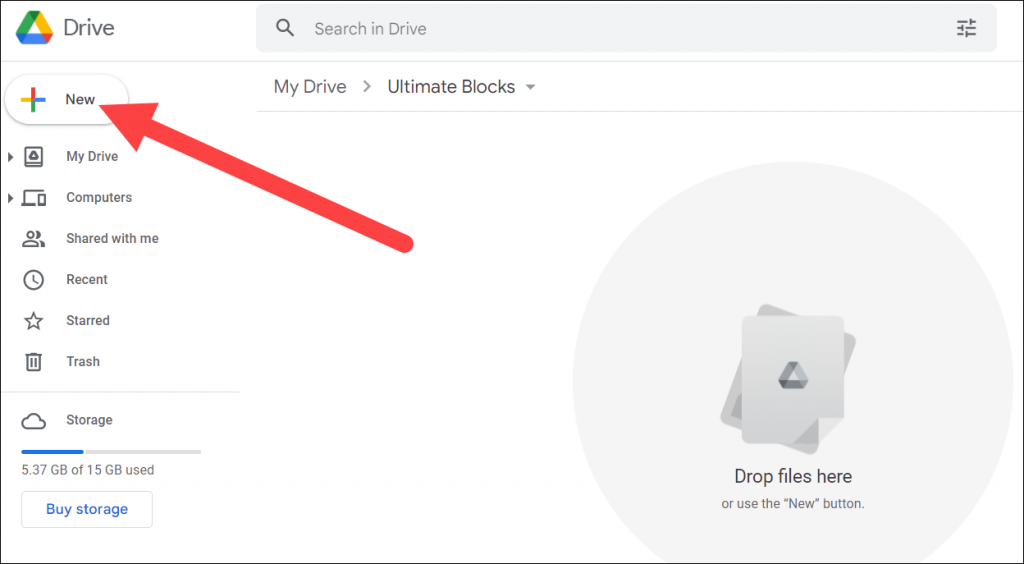Go to My Drive in breadcrumb

tap(310, 87)
